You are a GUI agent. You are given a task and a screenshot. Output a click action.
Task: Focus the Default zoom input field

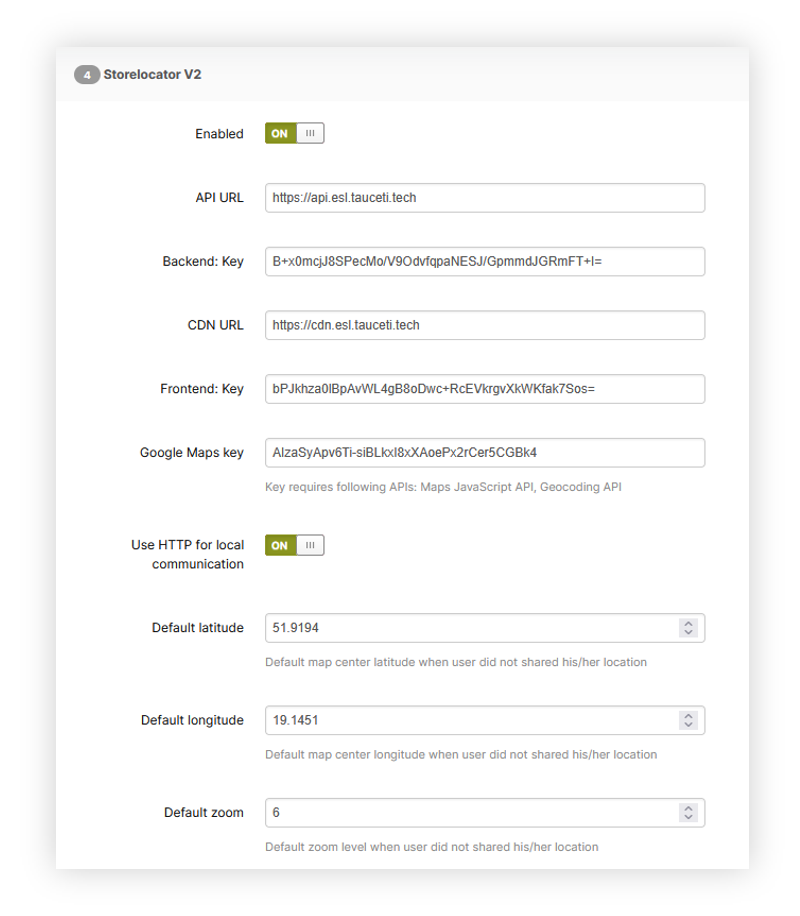[x=470, y=813]
